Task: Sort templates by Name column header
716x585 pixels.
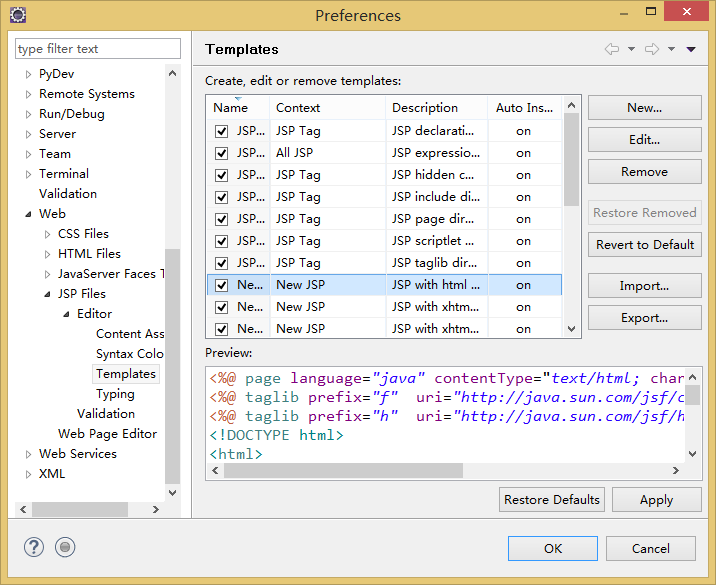Action: point(238,108)
